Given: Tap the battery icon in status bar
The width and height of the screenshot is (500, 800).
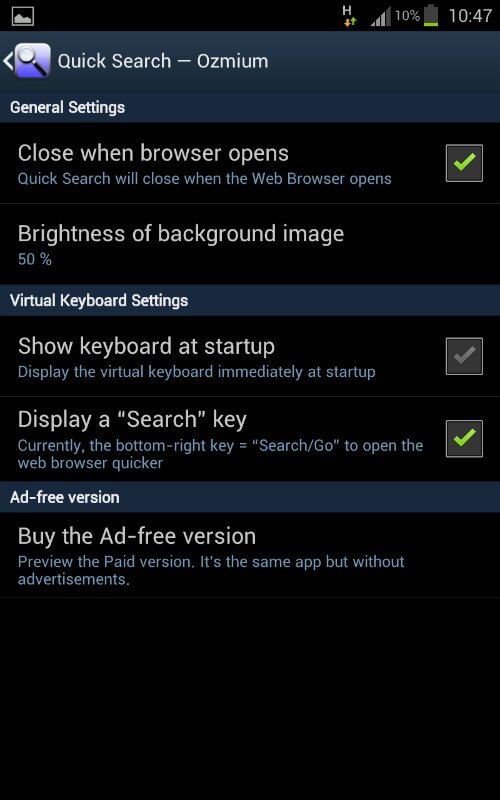Looking at the screenshot, I should pyautogui.click(x=431, y=15).
